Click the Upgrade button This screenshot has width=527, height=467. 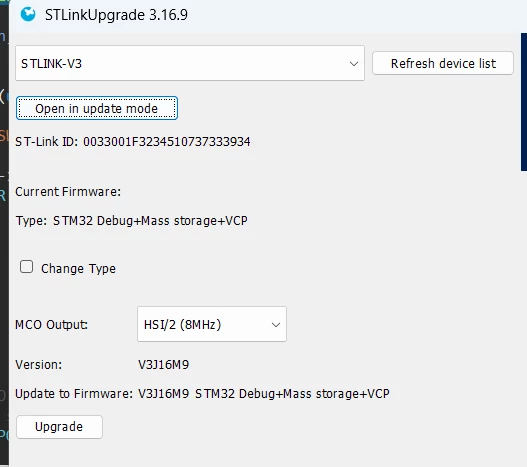click(59, 427)
